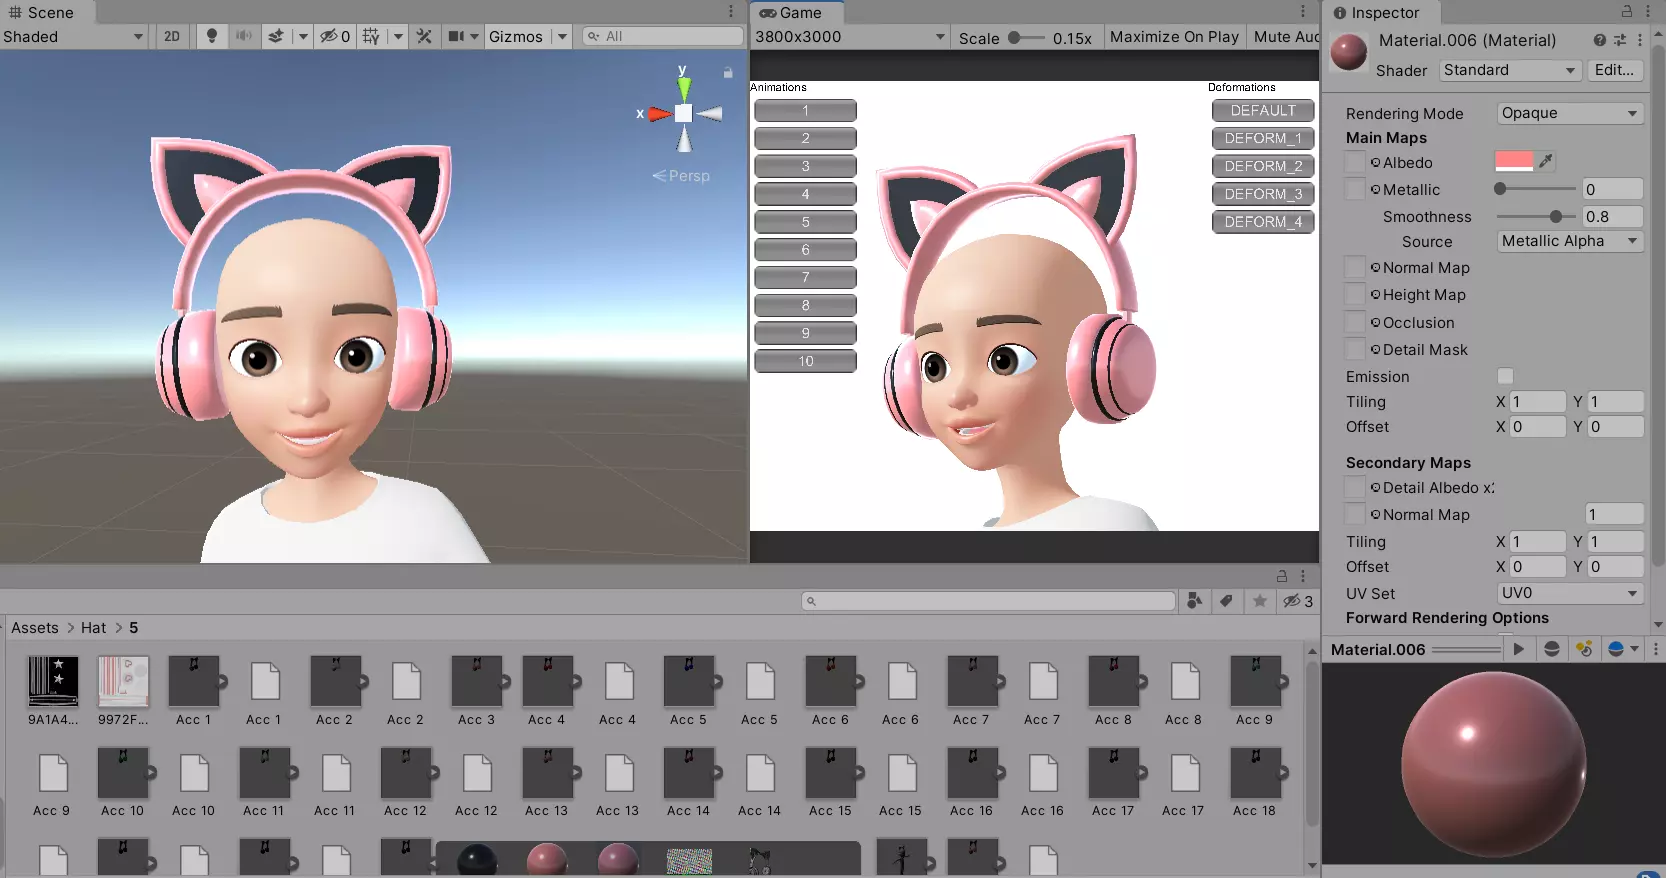Lock the Project panel
This screenshot has width=1666, height=878.
click(x=1282, y=576)
